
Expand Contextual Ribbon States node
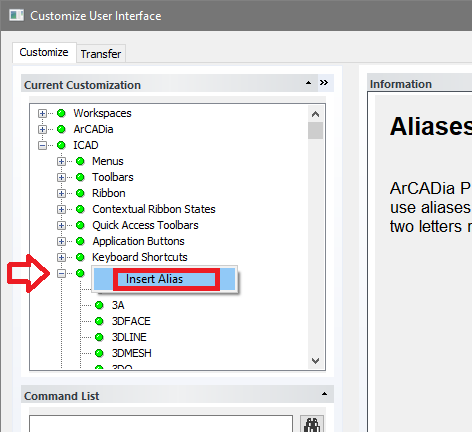click(61, 209)
